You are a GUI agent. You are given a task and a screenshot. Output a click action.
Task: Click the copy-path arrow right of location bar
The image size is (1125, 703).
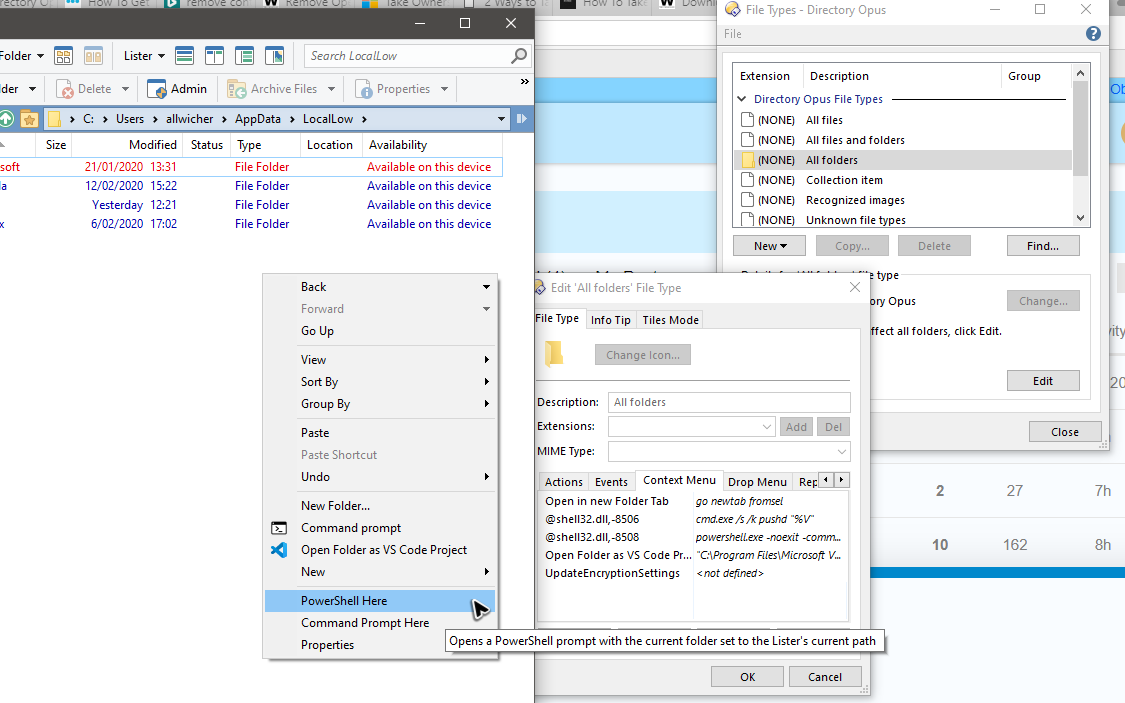(522, 119)
